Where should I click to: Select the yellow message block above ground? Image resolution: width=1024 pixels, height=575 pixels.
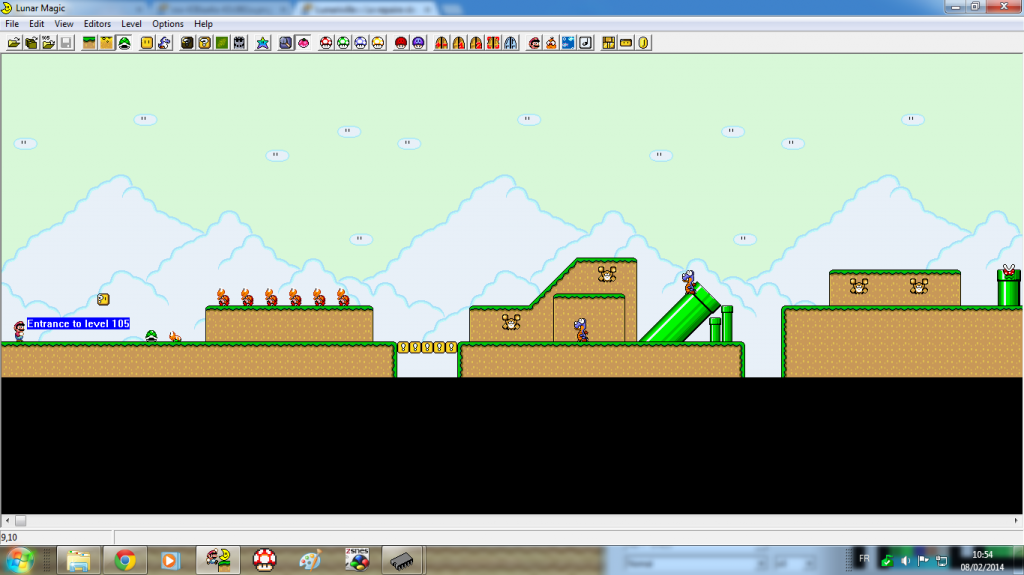pyautogui.click(x=103, y=299)
